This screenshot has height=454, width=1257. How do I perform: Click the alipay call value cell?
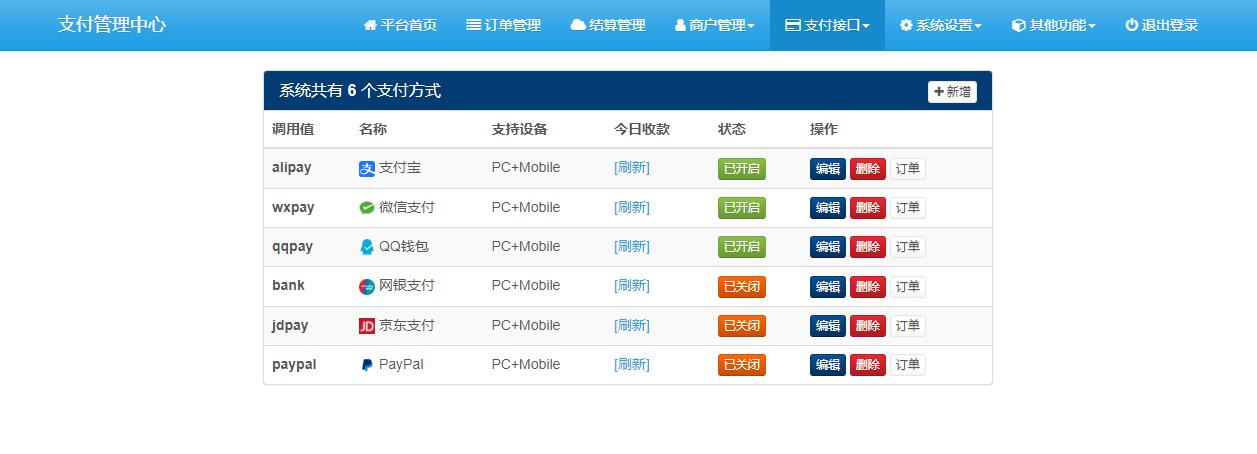click(x=292, y=168)
